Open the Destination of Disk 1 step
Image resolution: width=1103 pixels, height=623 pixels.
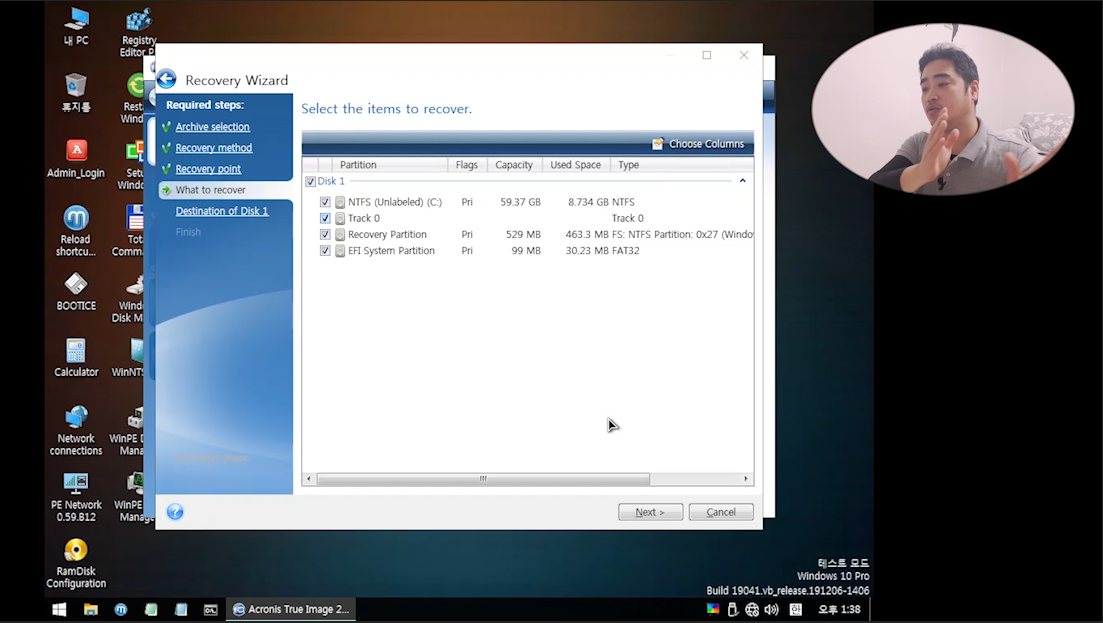[222, 211]
